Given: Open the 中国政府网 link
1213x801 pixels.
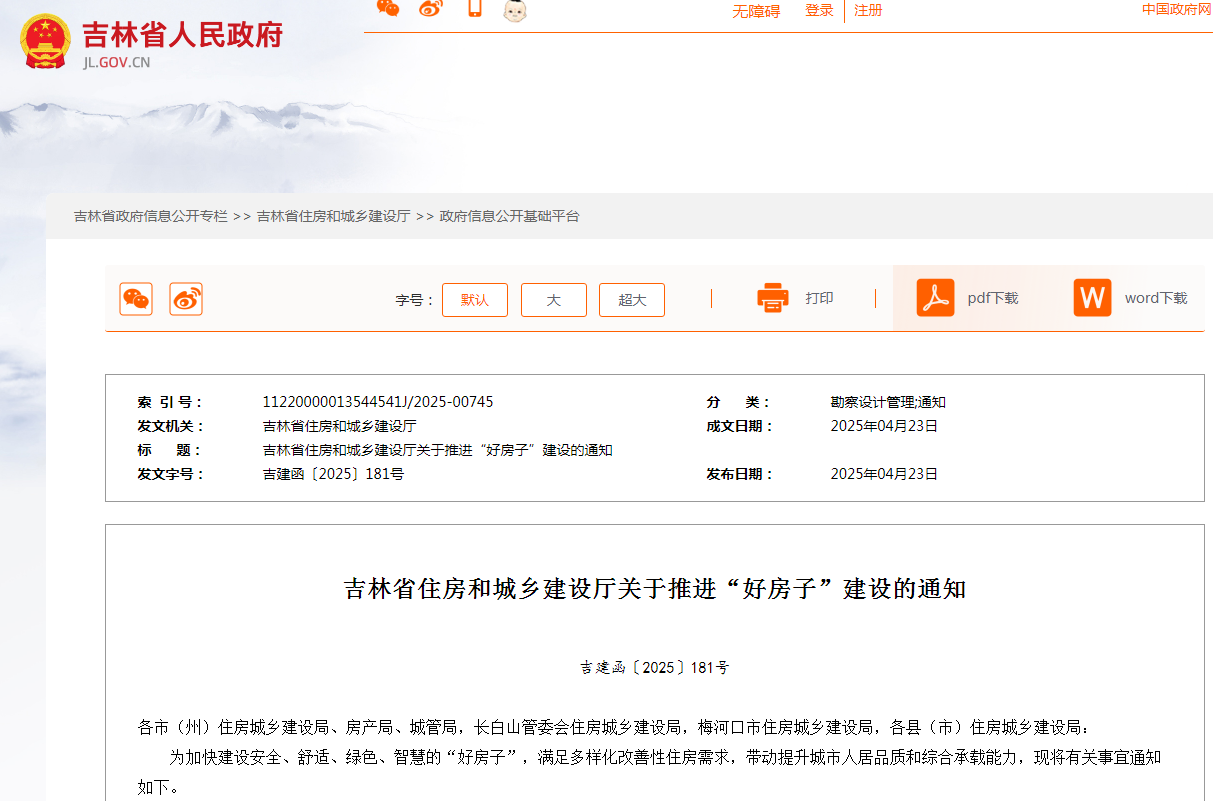Looking at the screenshot, I should coord(1176,10).
